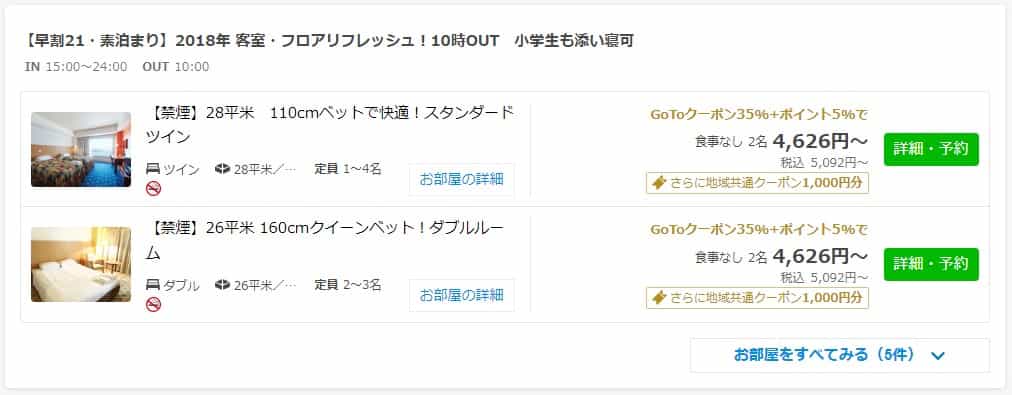Open the 【禁煙】28平米 スタンダードツイン title
1012x395 pixels.
(x=330, y=125)
